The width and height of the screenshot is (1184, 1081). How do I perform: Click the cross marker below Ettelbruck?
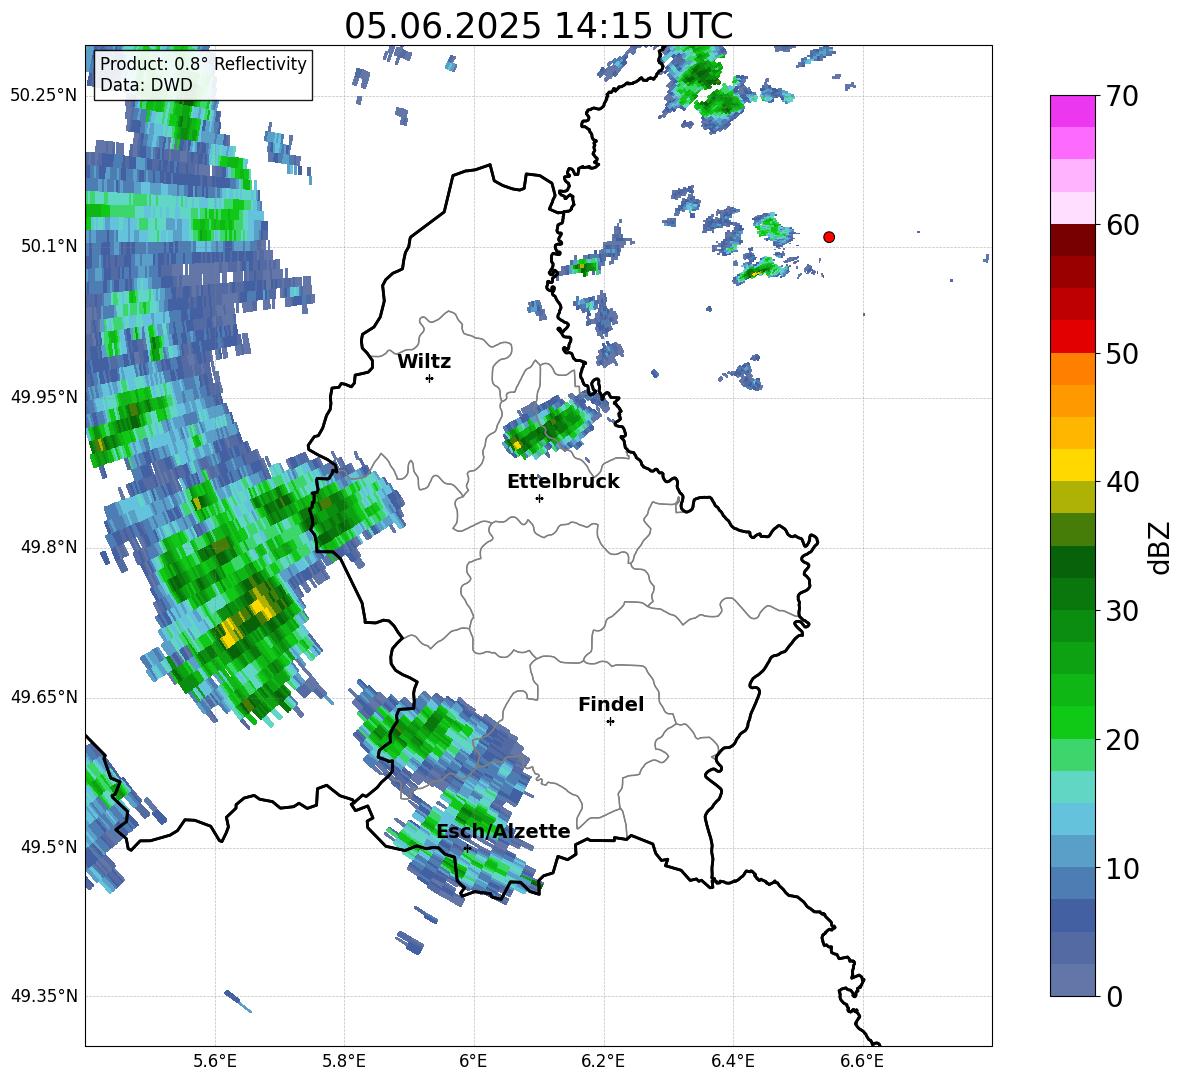(x=539, y=498)
